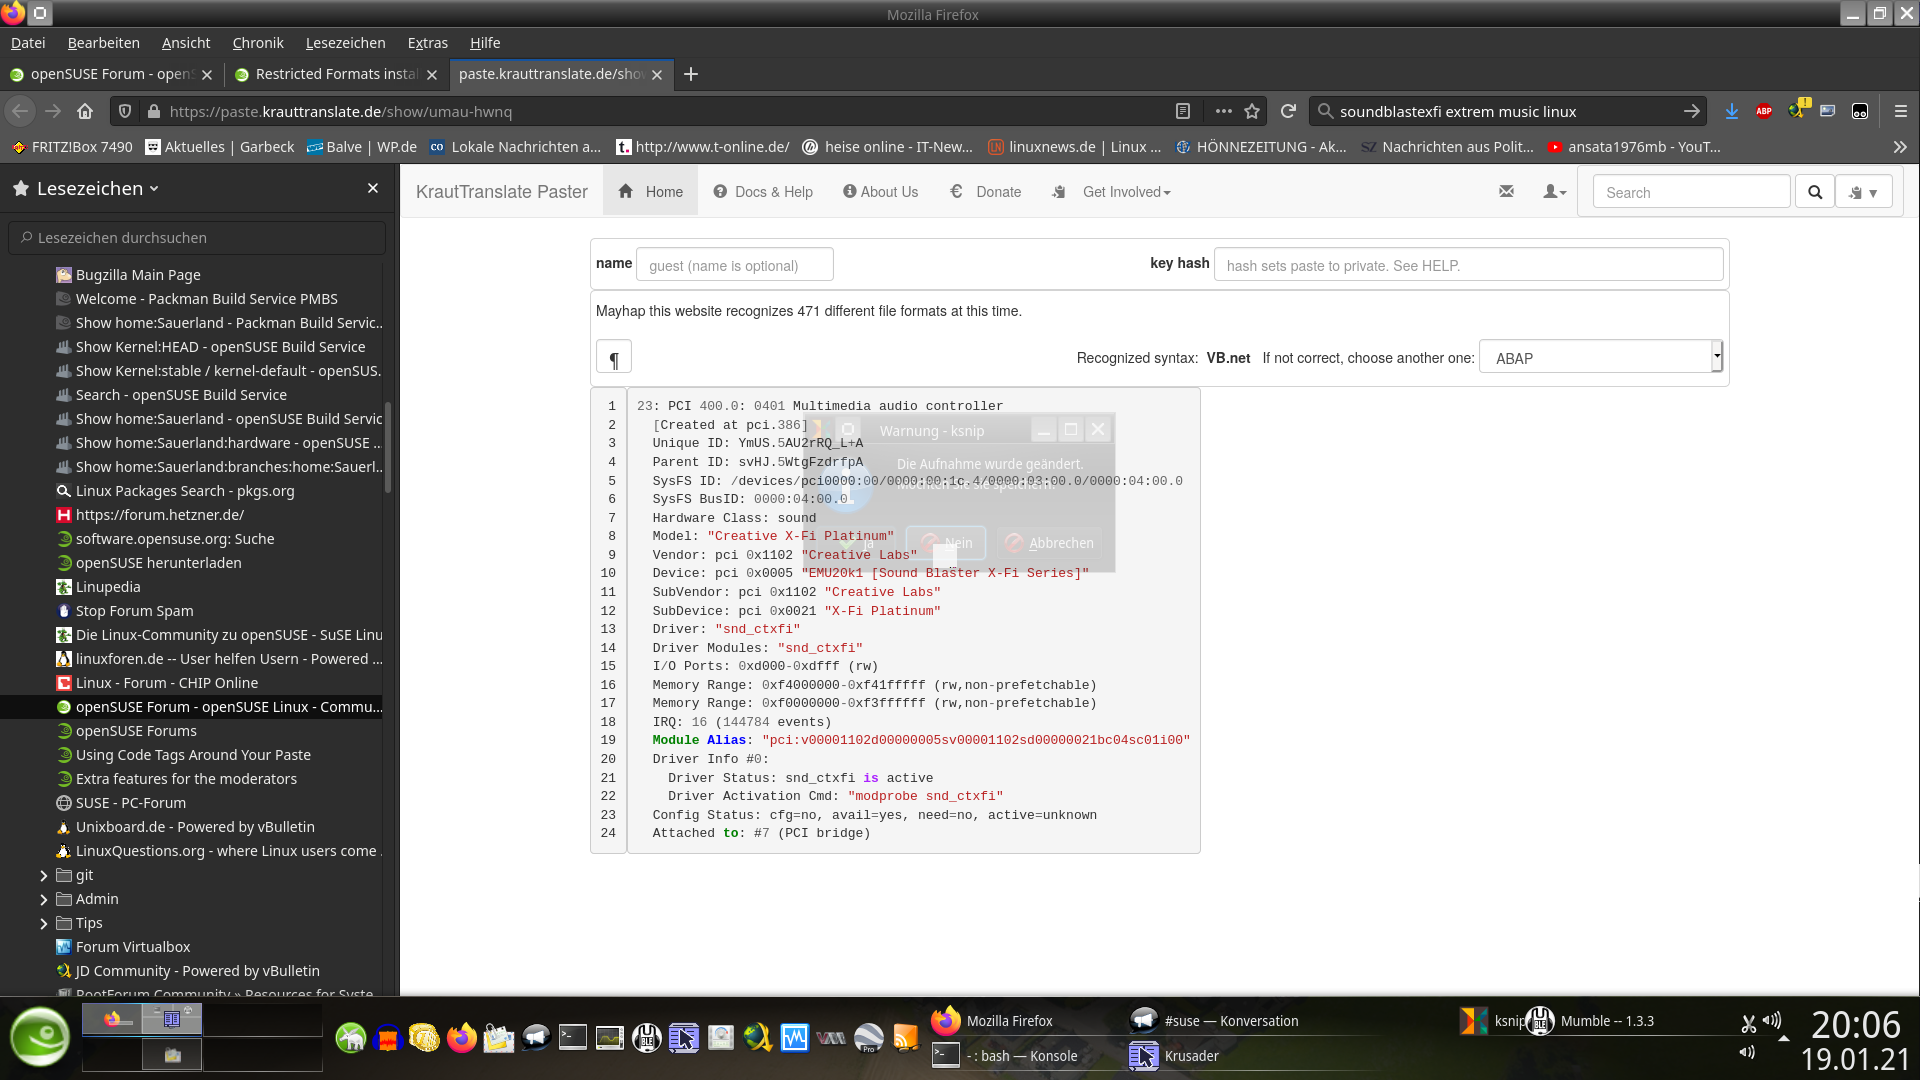Open the paste options dropdown next to the search button

pos(1863,192)
